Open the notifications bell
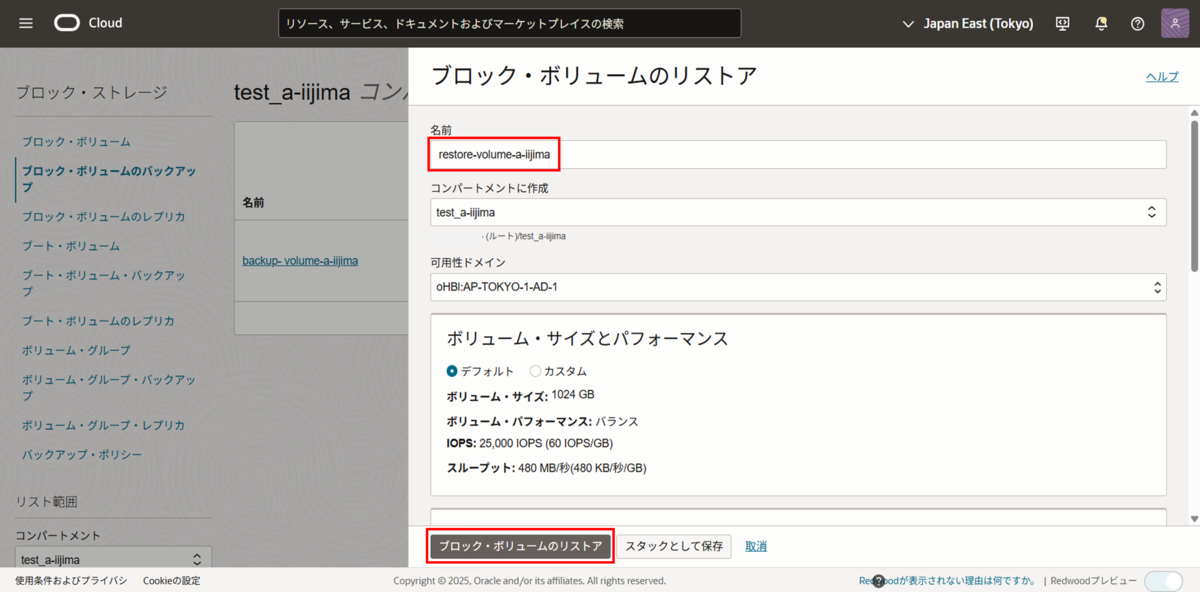The image size is (1200, 592). click(1101, 23)
